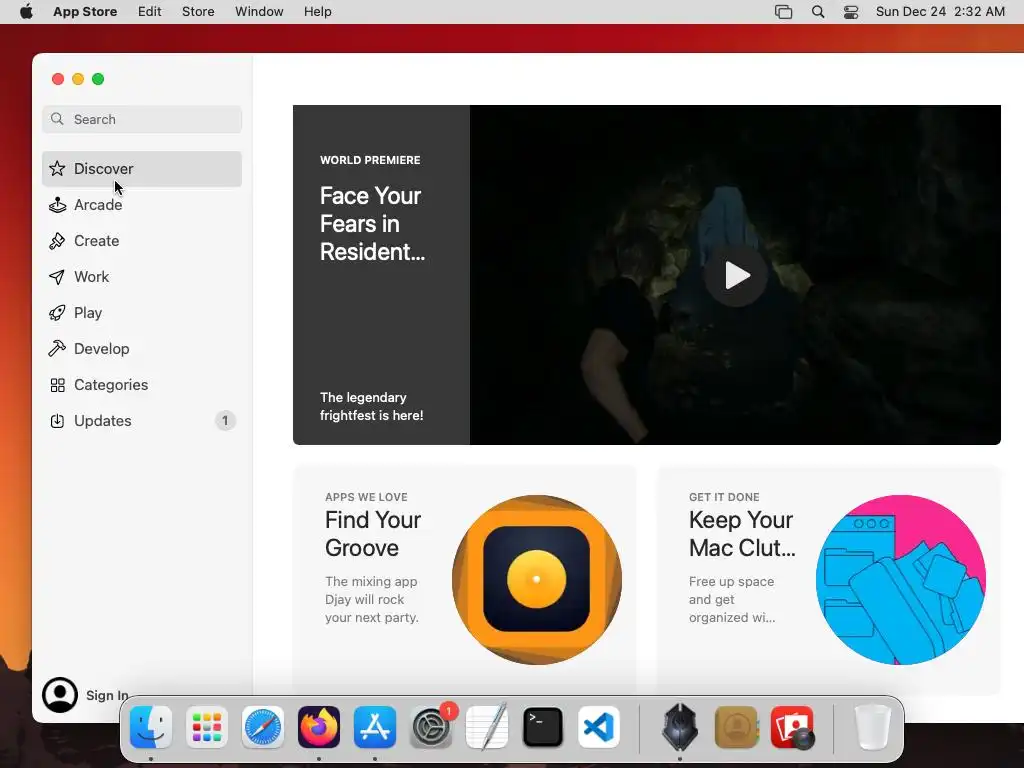Open the Help menu
1024x768 pixels.
(317, 12)
